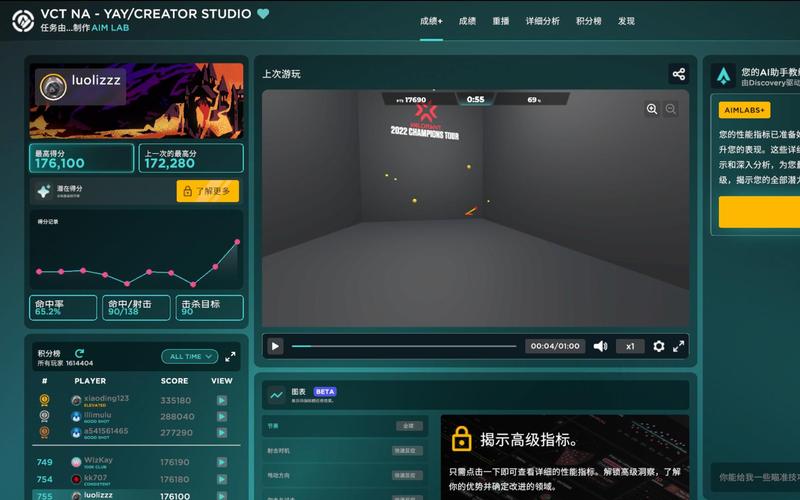
Task: Click score 335180 in the leaderboard
Action: pos(176,401)
